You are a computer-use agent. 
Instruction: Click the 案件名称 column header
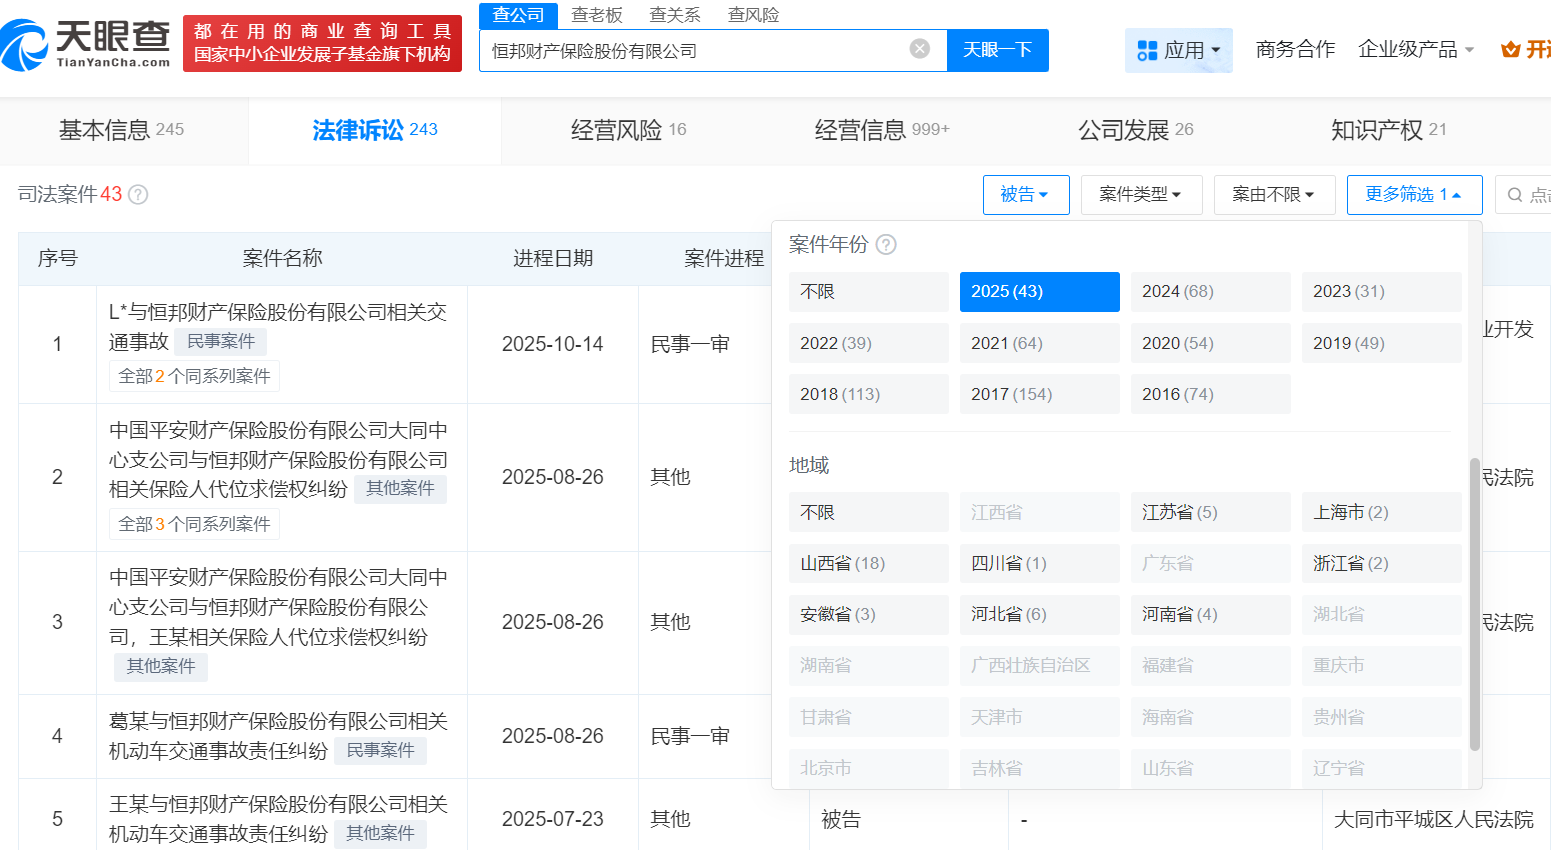(283, 259)
